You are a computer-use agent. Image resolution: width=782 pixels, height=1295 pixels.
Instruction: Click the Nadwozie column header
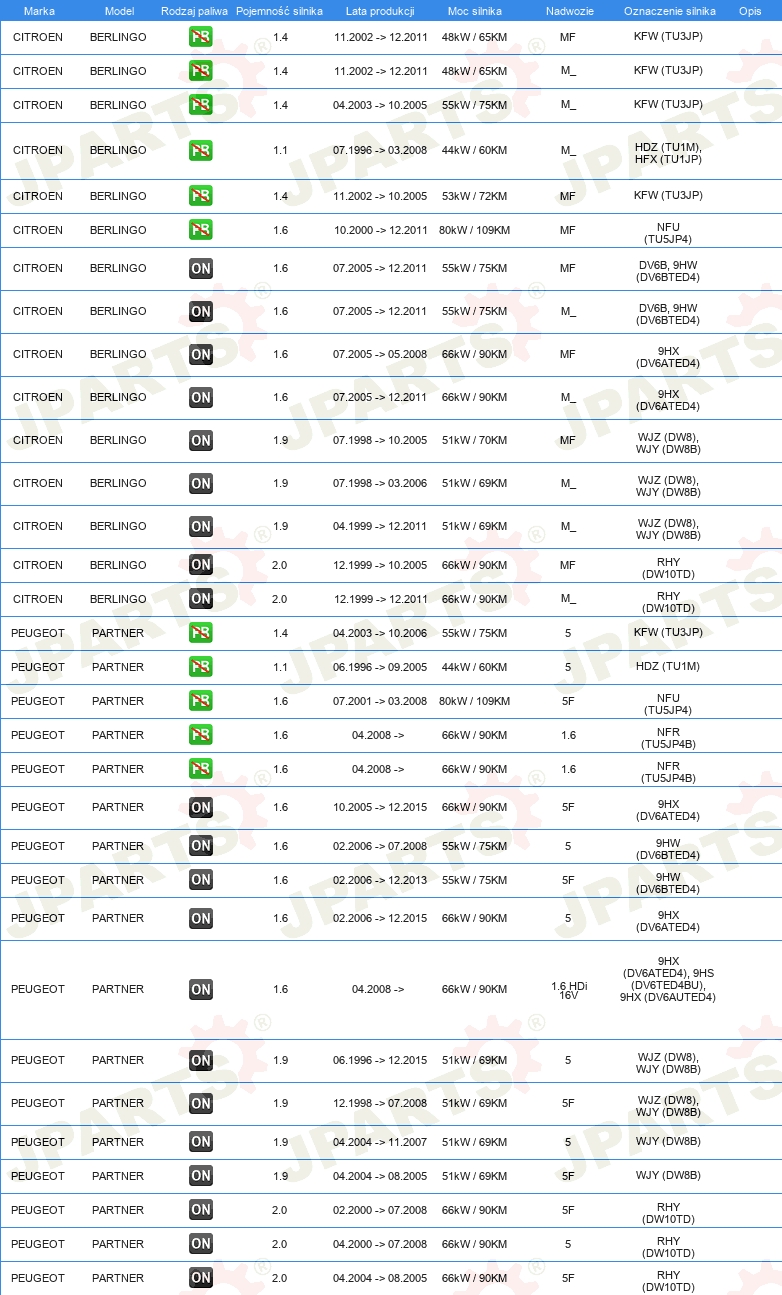point(568,11)
